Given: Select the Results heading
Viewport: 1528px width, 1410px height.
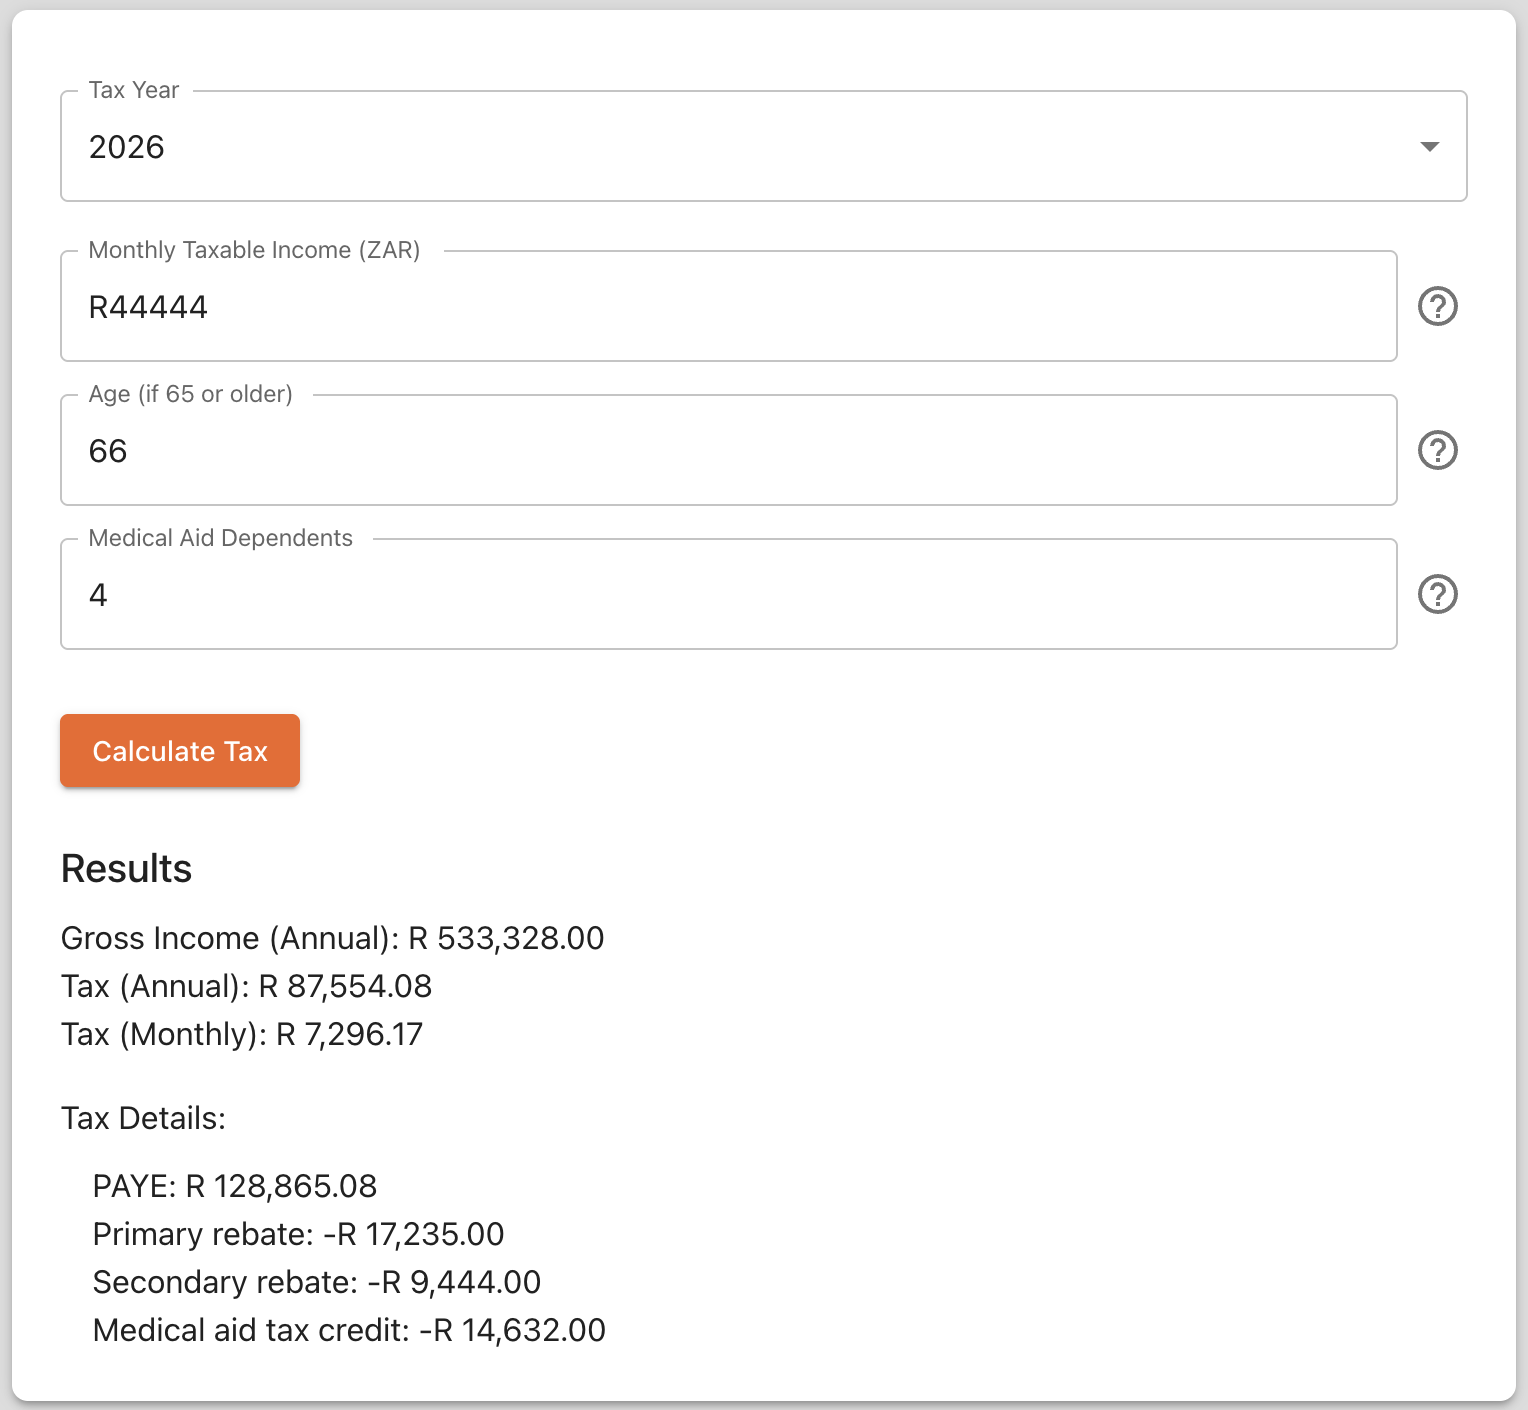Looking at the screenshot, I should coord(126,869).
